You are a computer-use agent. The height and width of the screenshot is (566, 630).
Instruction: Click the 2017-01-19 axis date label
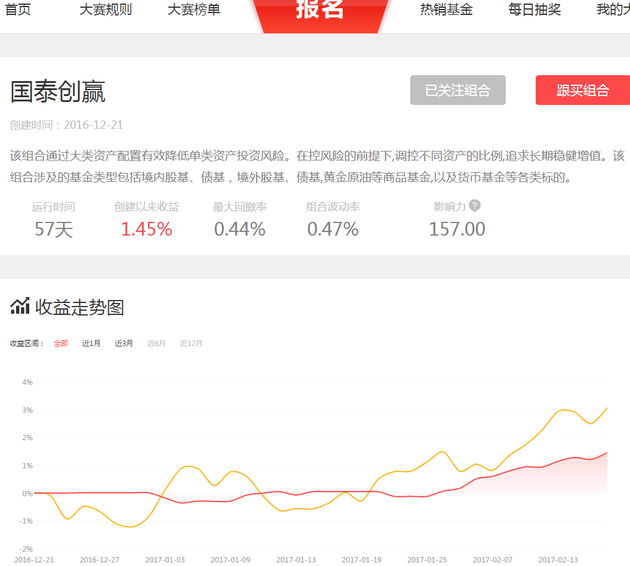pyautogui.click(x=361, y=560)
